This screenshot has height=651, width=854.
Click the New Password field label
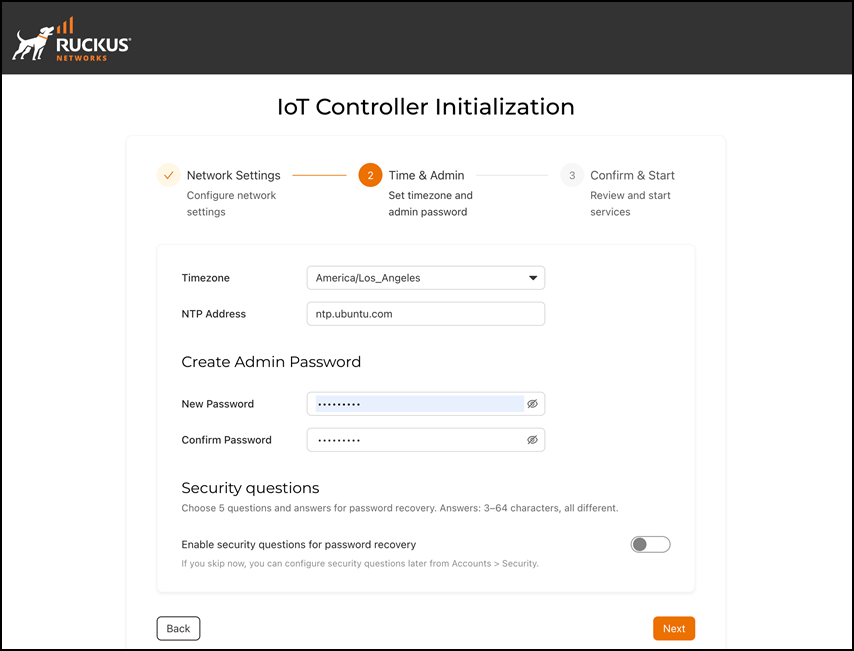[218, 404]
